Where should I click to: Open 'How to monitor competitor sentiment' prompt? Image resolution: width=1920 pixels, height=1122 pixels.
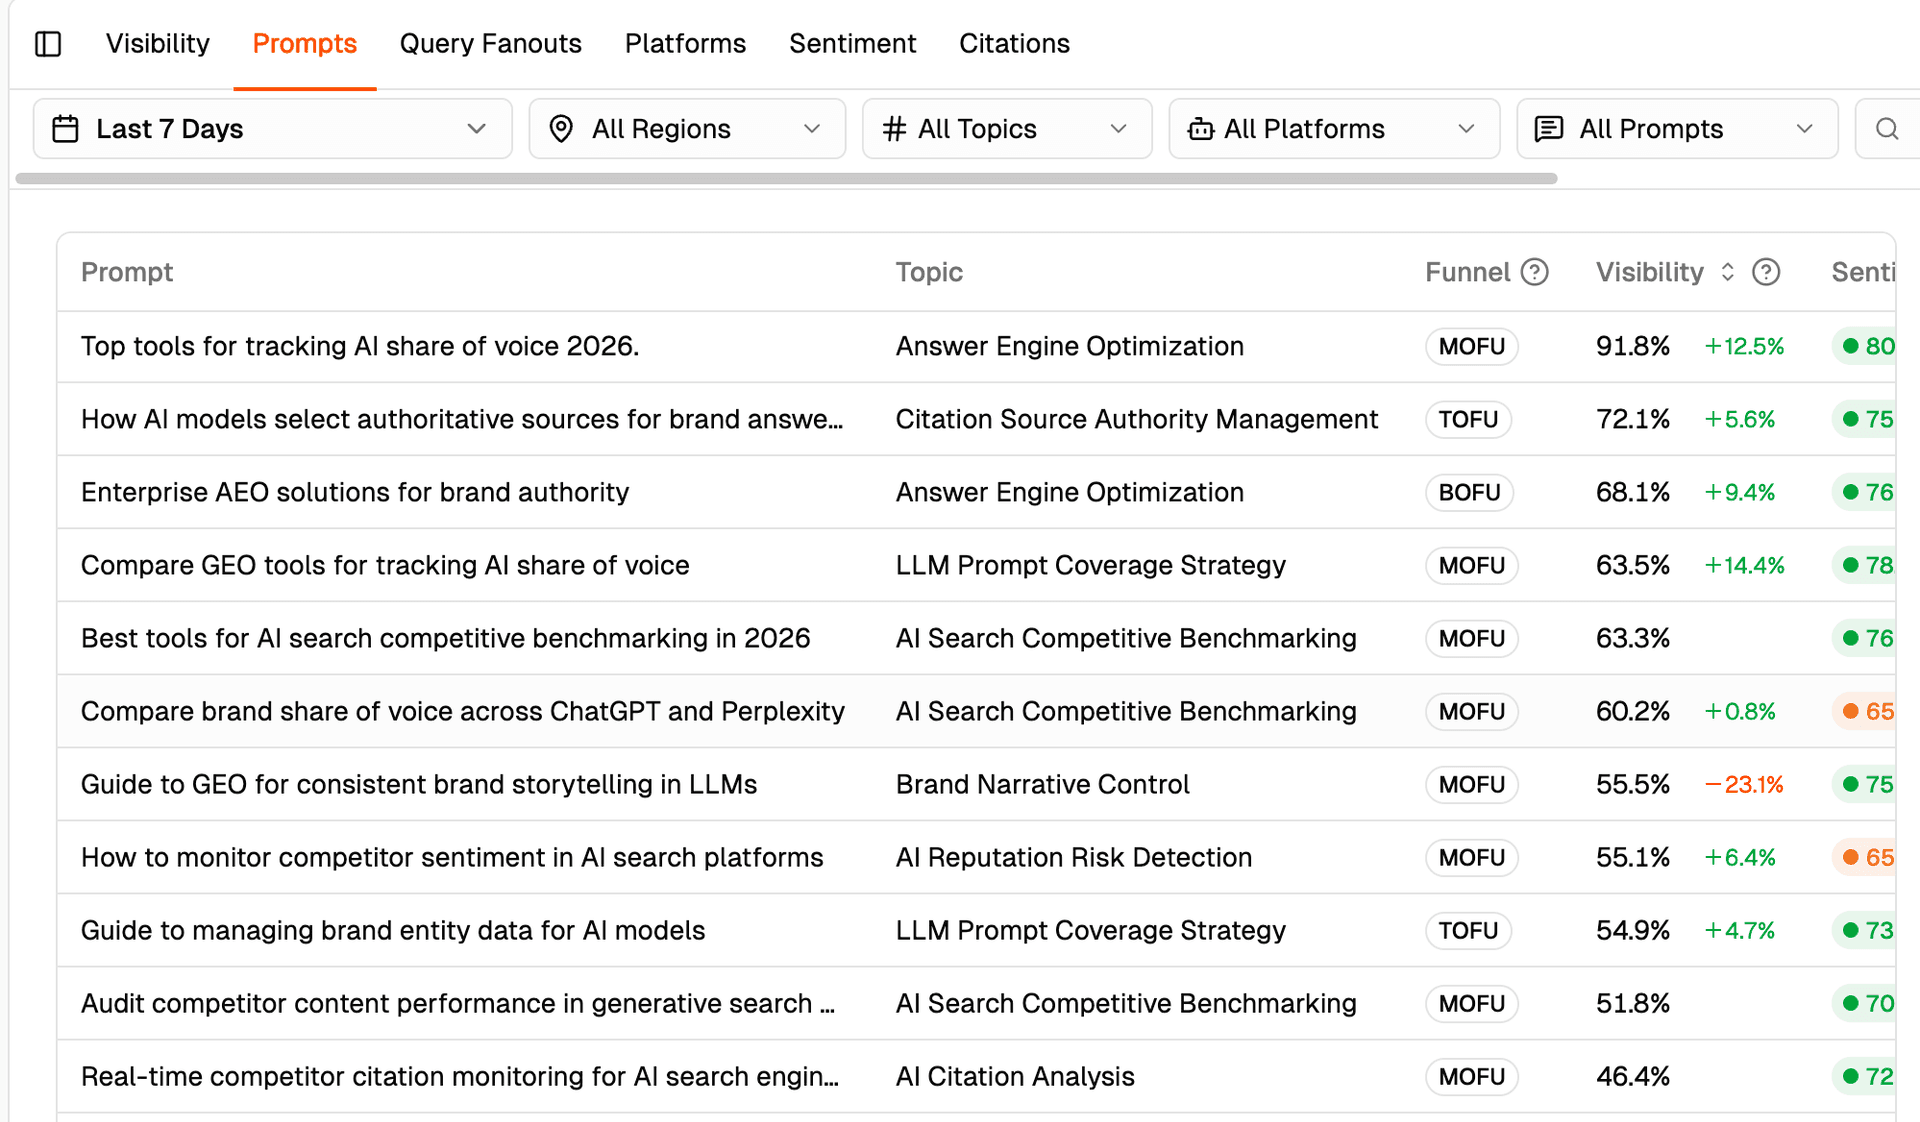452,857
